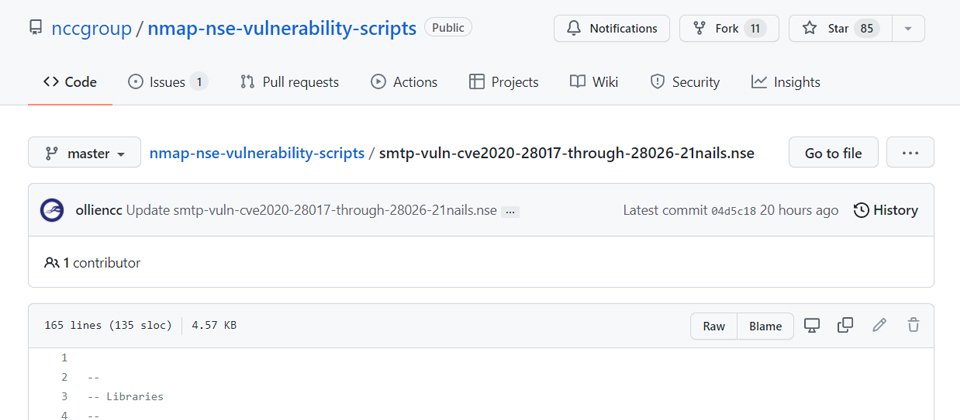This screenshot has width=960, height=420.
Task: Click nmap-nse-vulnerability-scripts in the breadcrumb path
Action: point(257,152)
